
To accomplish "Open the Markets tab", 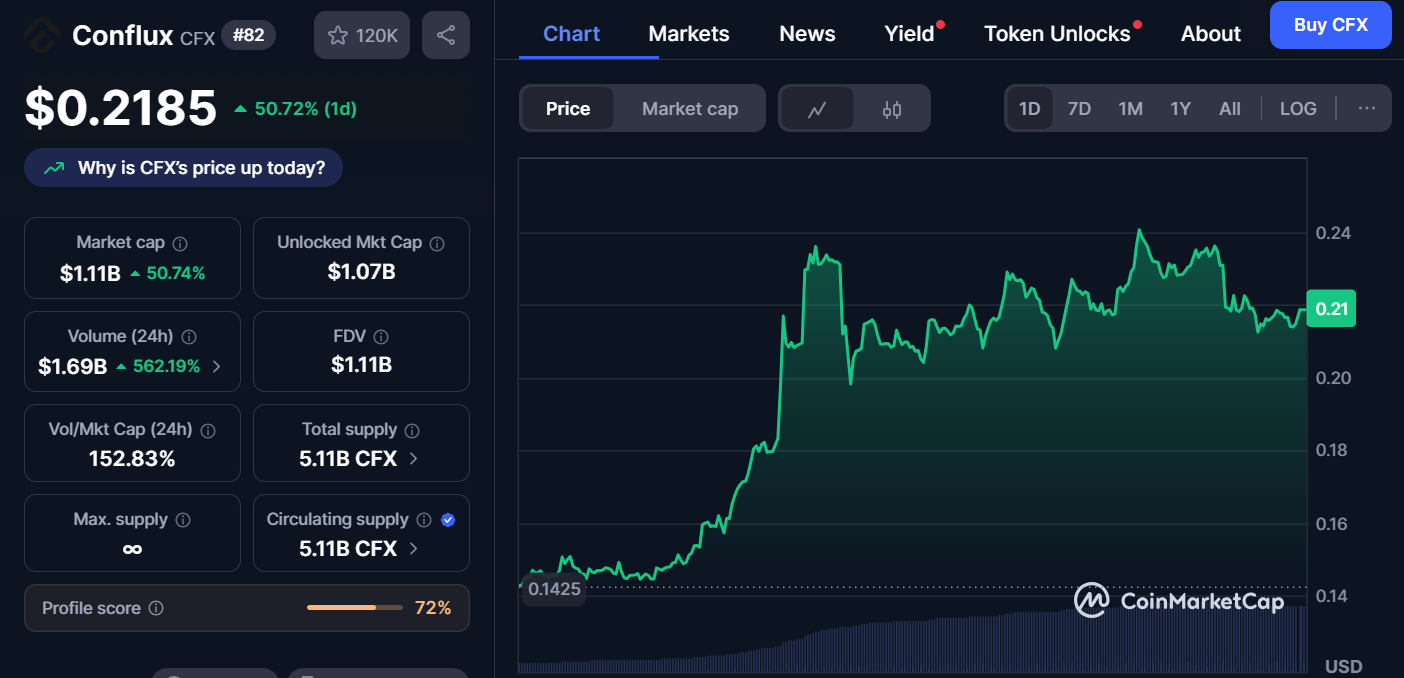I will click(x=689, y=34).
